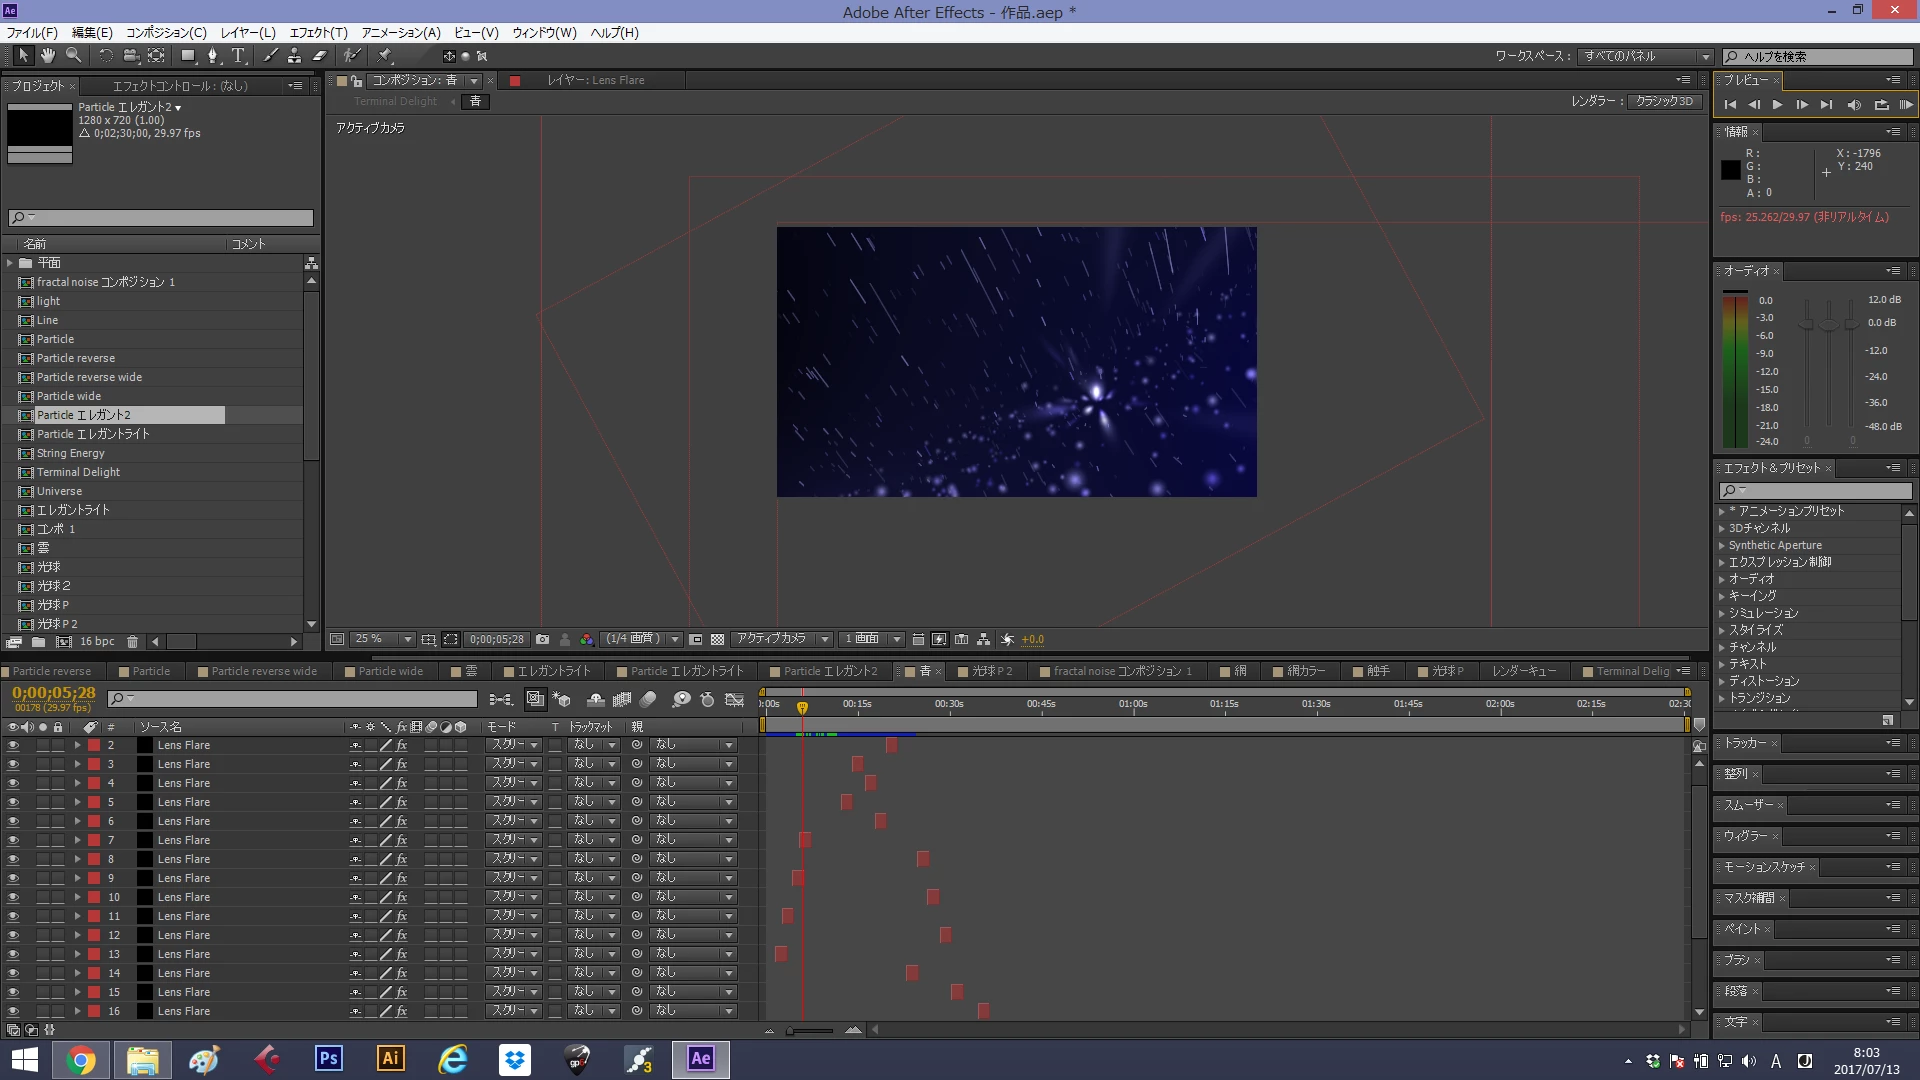Open the ワークスペース dropdown
1920x1080 pixels.
click(x=1645, y=56)
